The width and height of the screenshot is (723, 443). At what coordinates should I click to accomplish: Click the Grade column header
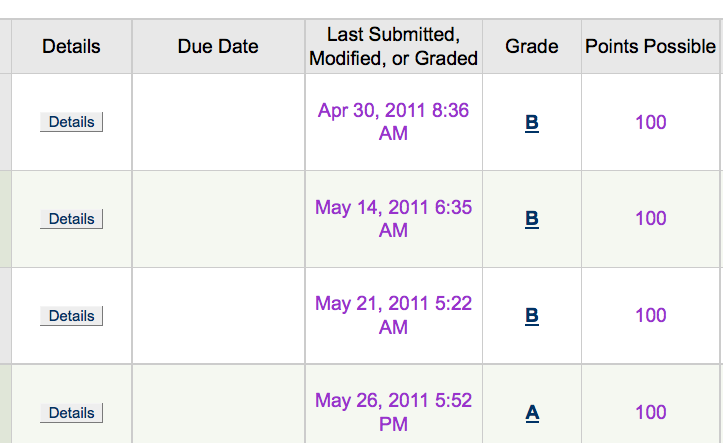(x=532, y=47)
